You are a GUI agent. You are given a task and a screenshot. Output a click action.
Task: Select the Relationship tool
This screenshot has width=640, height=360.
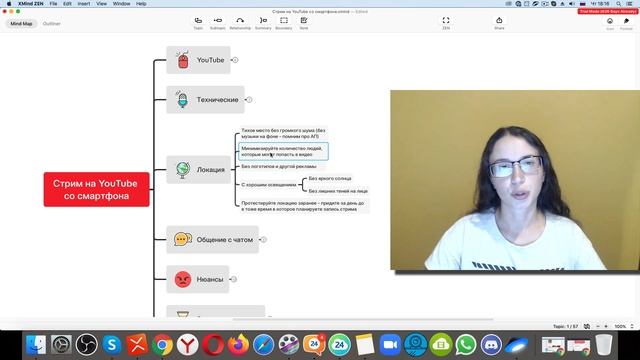(x=240, y=23)
